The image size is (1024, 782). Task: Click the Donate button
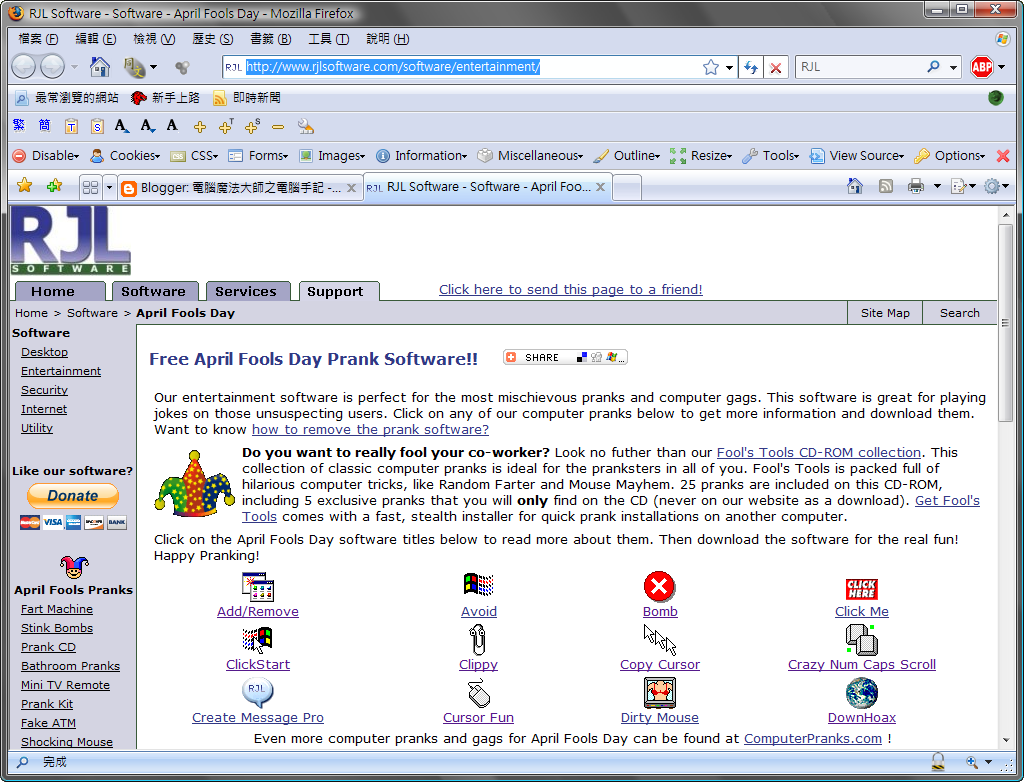(x=73, y=496)
